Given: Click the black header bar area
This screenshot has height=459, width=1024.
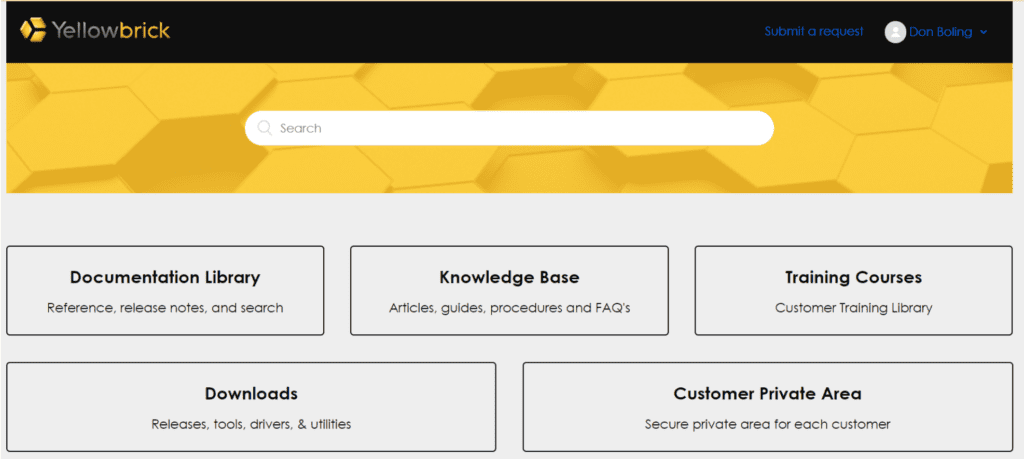Looking at the screenshot, I should [457, 31].
